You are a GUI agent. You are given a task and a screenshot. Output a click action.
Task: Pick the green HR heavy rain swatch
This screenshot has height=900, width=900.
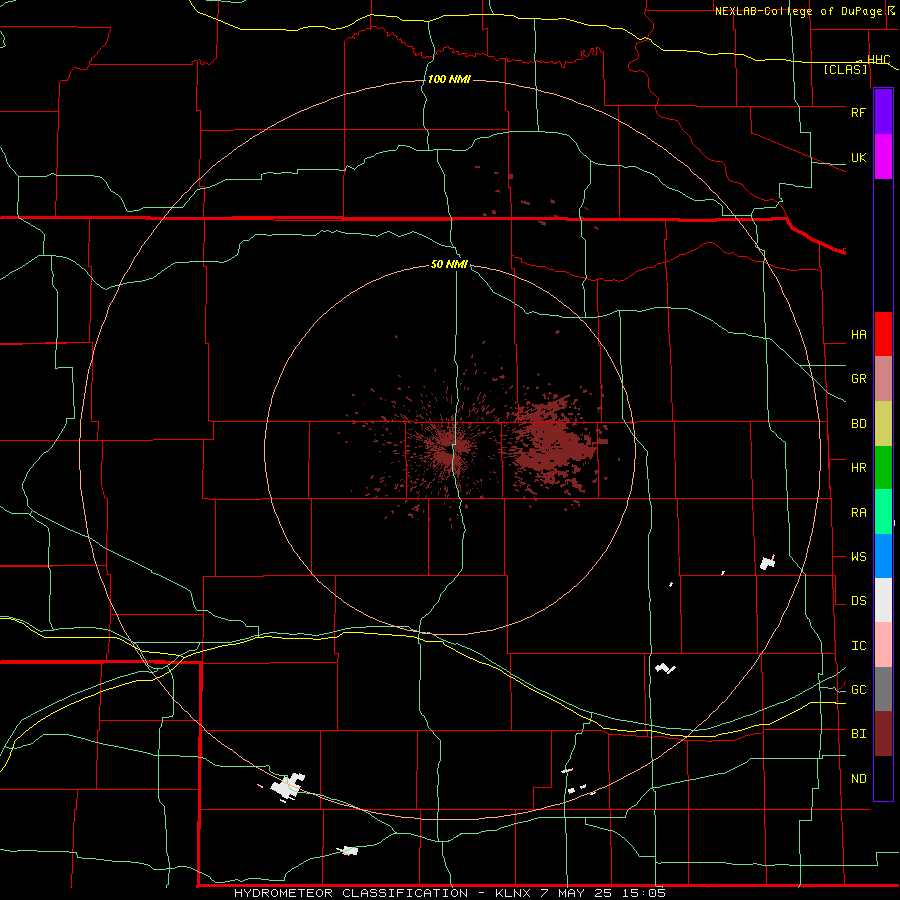(883, 468)
